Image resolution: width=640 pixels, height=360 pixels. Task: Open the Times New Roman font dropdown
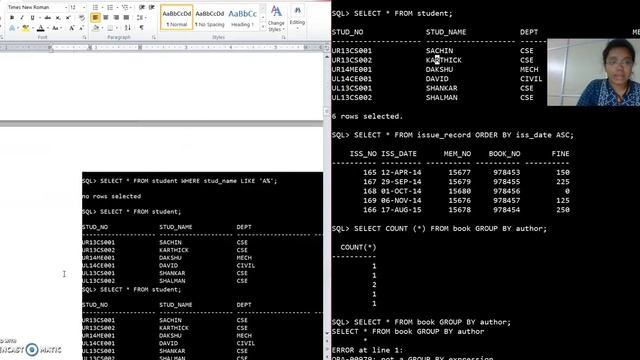(x=66, y=7)
